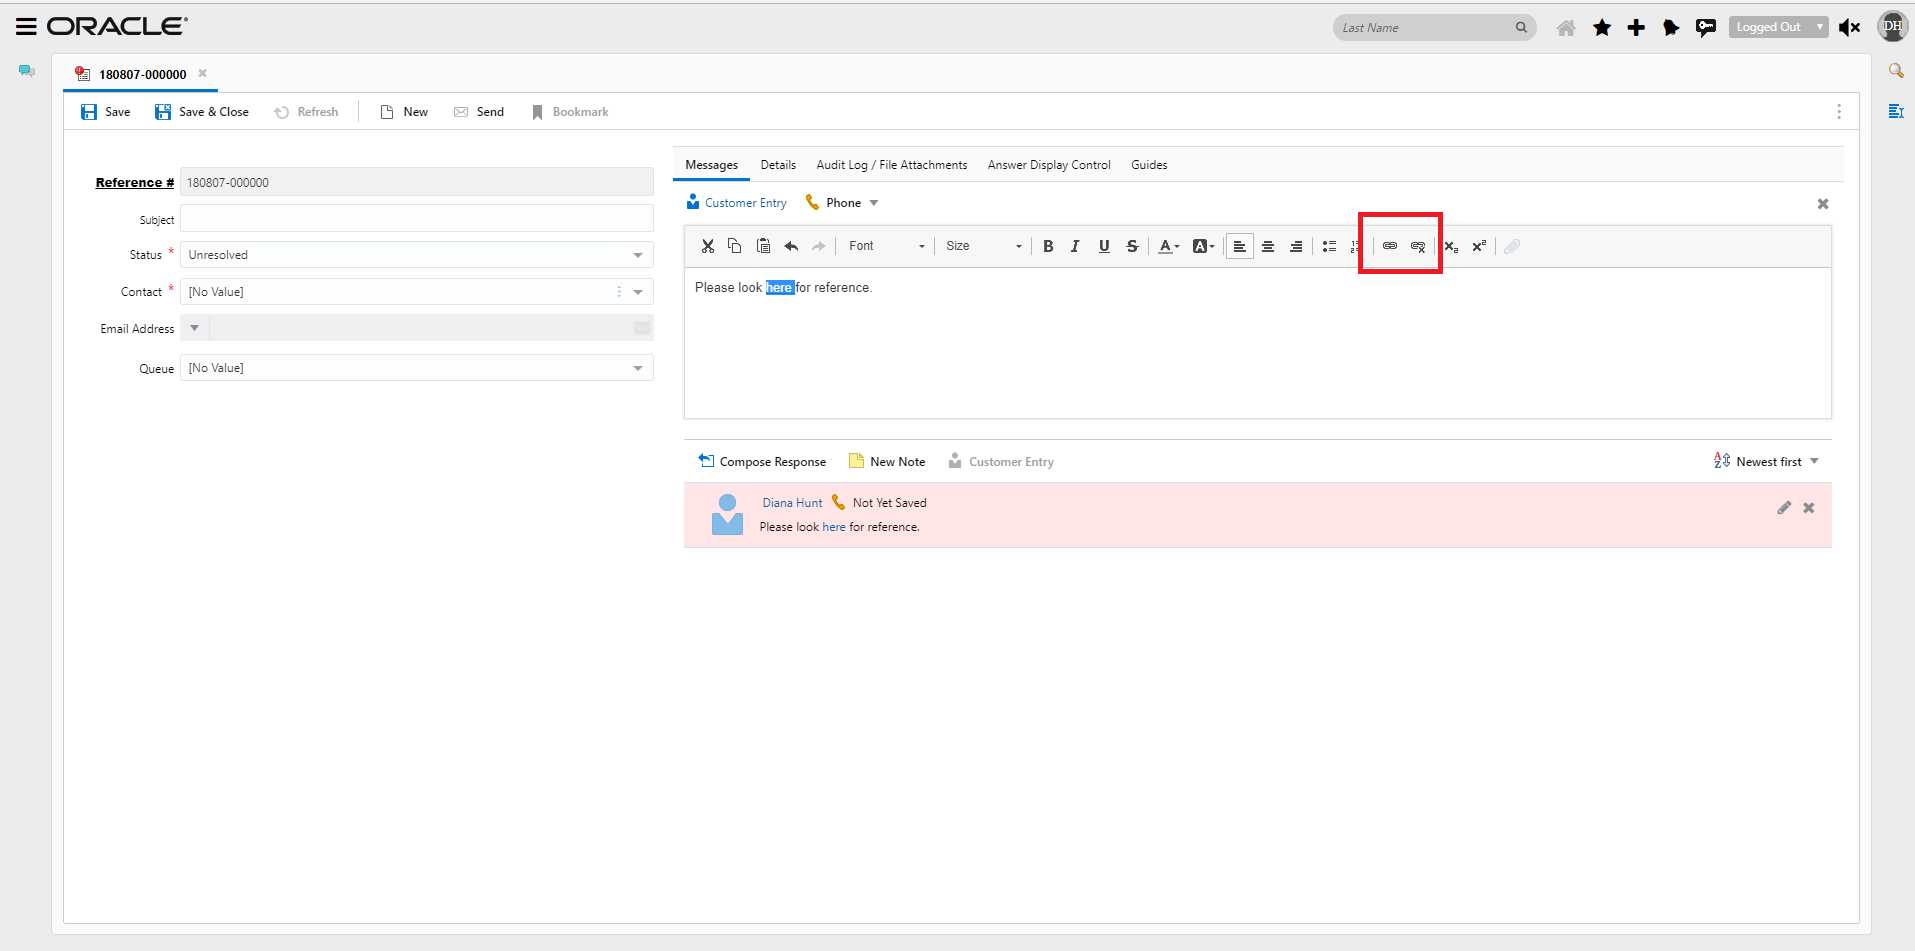Viewport: 1915px width, 951px height.
Task: Edit the Diana Hunt thread entry pencil icon
Action: click(x=1785, y=507)
